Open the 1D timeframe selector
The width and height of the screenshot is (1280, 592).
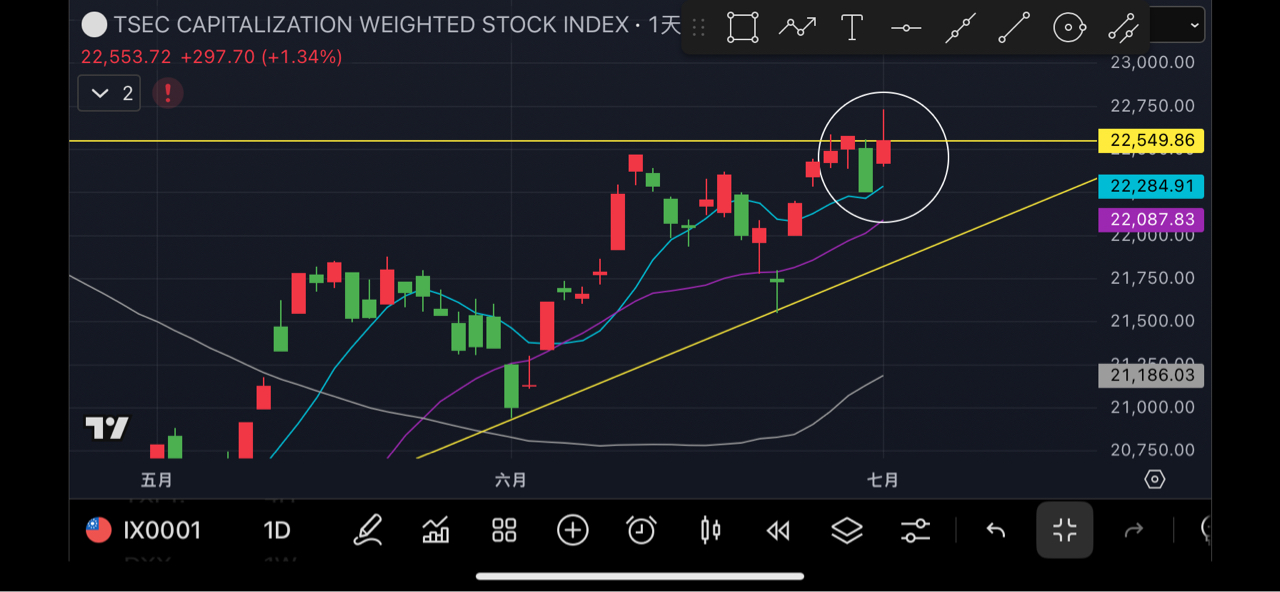pyautogui.click(x=277, y=530)
